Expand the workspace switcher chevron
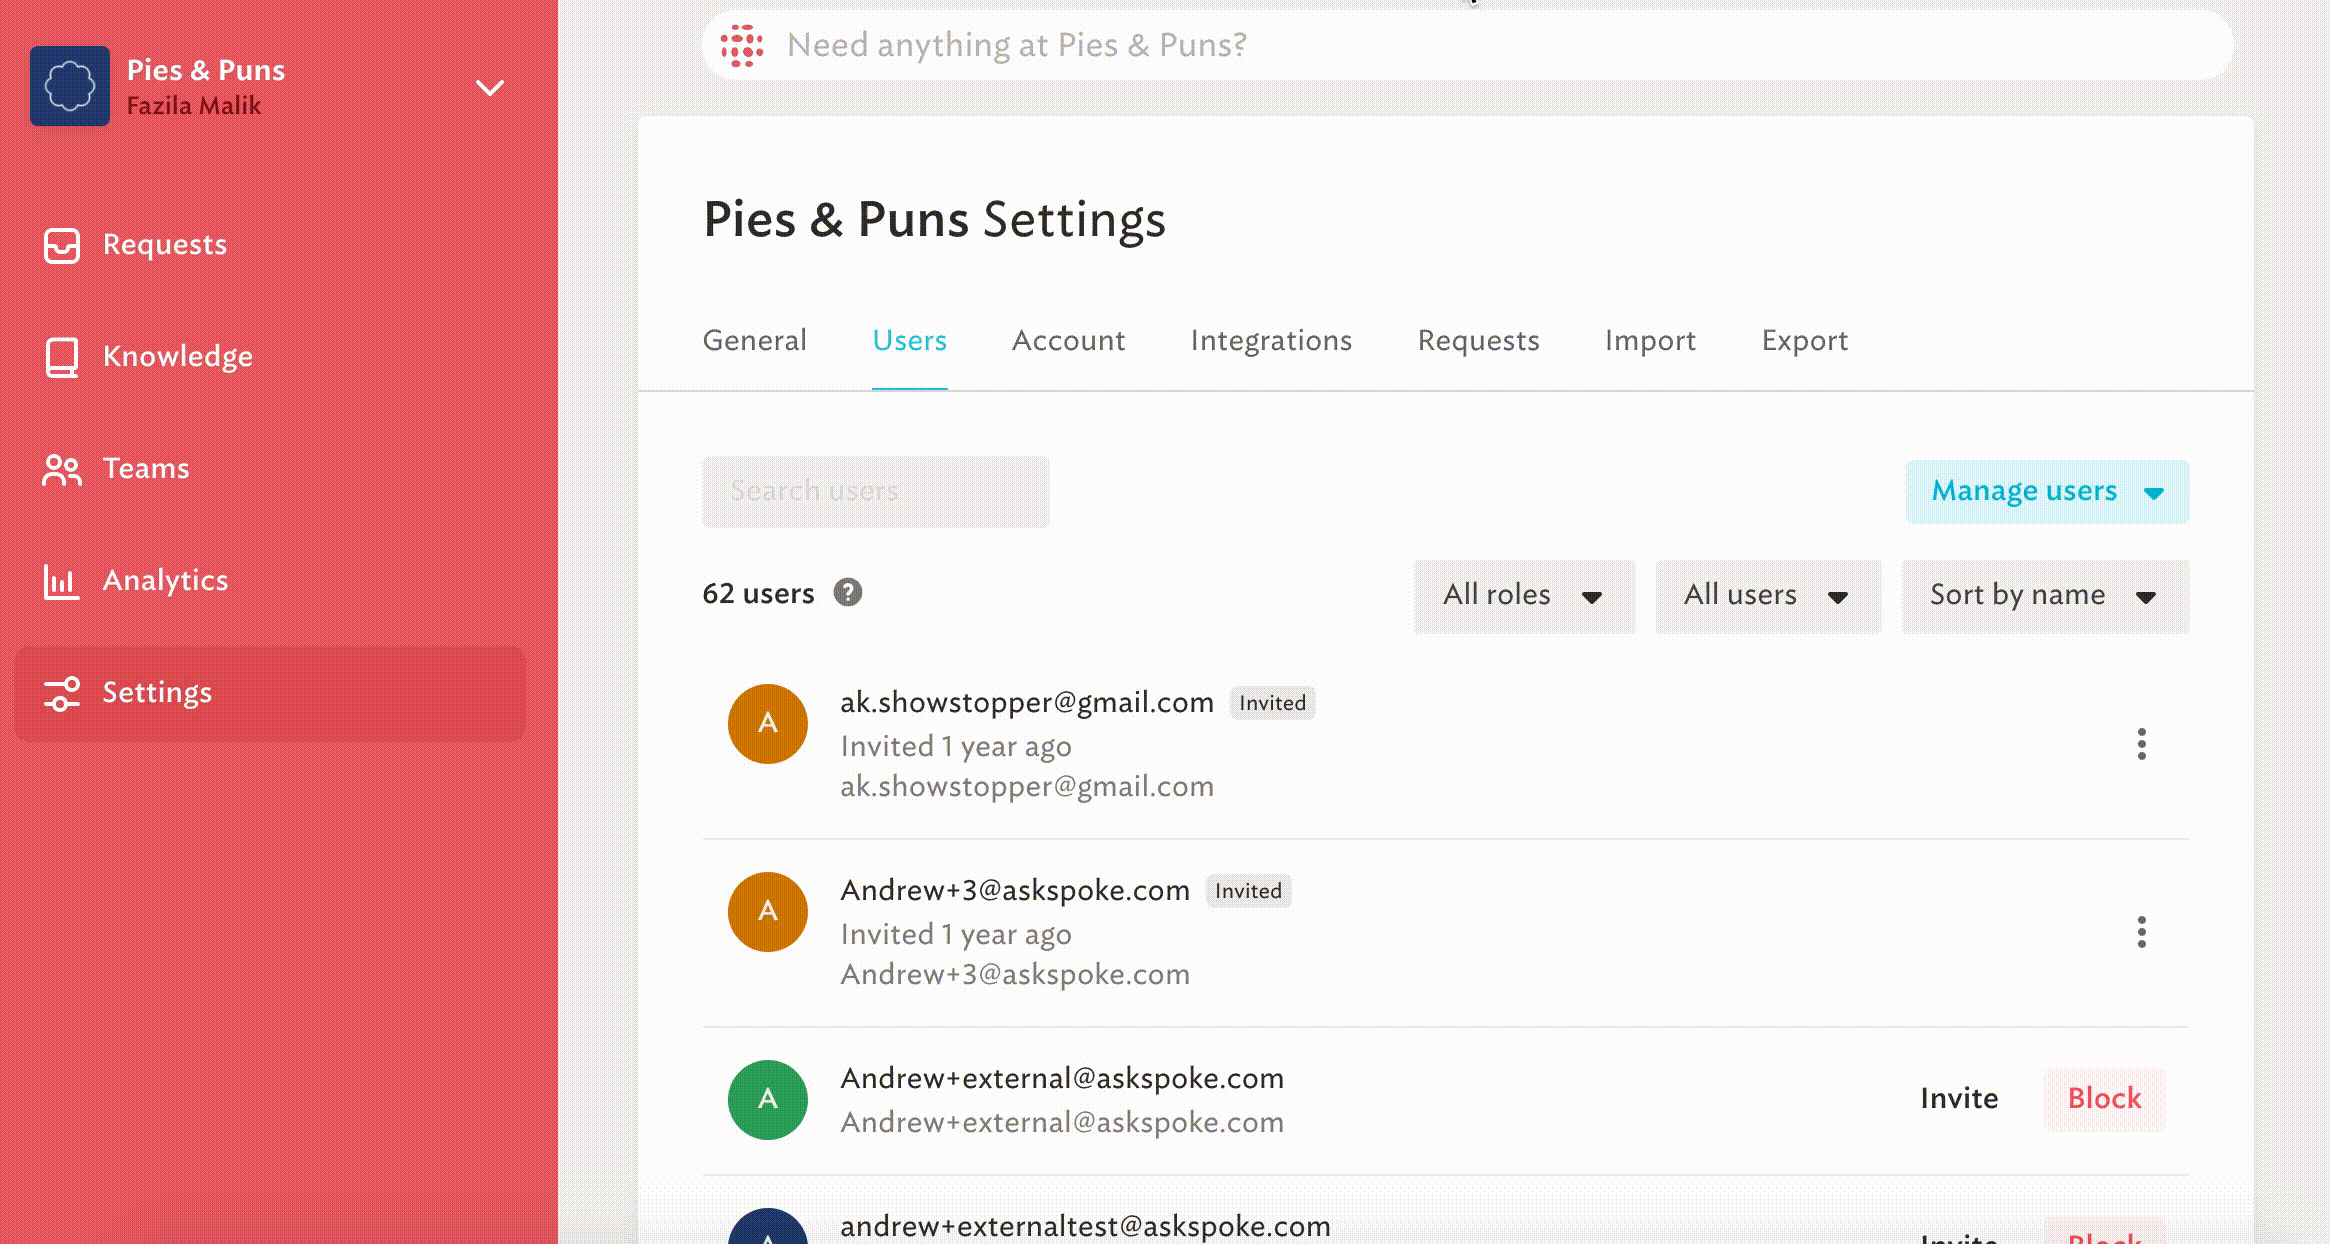The width and height of the screenshot is (2330, 1244). (x=489, y=88)
